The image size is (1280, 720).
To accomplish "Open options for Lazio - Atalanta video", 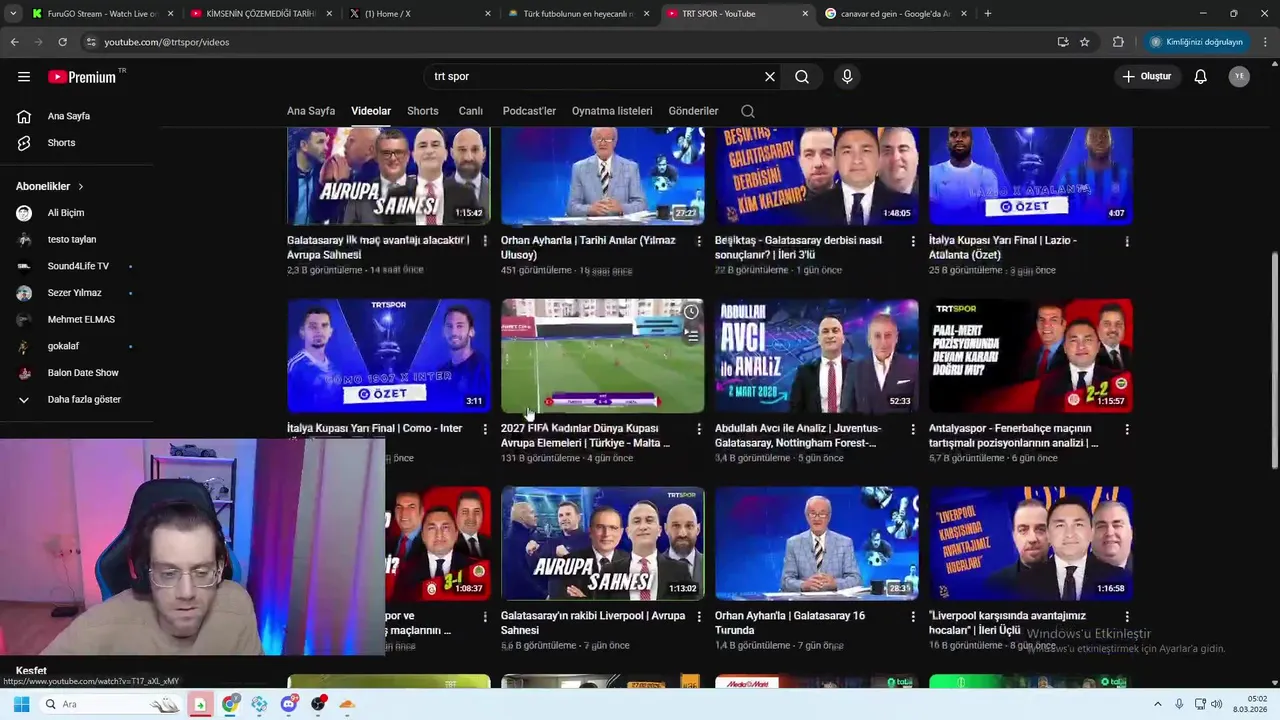I will pyautogui.click(x=1127, y=241).
